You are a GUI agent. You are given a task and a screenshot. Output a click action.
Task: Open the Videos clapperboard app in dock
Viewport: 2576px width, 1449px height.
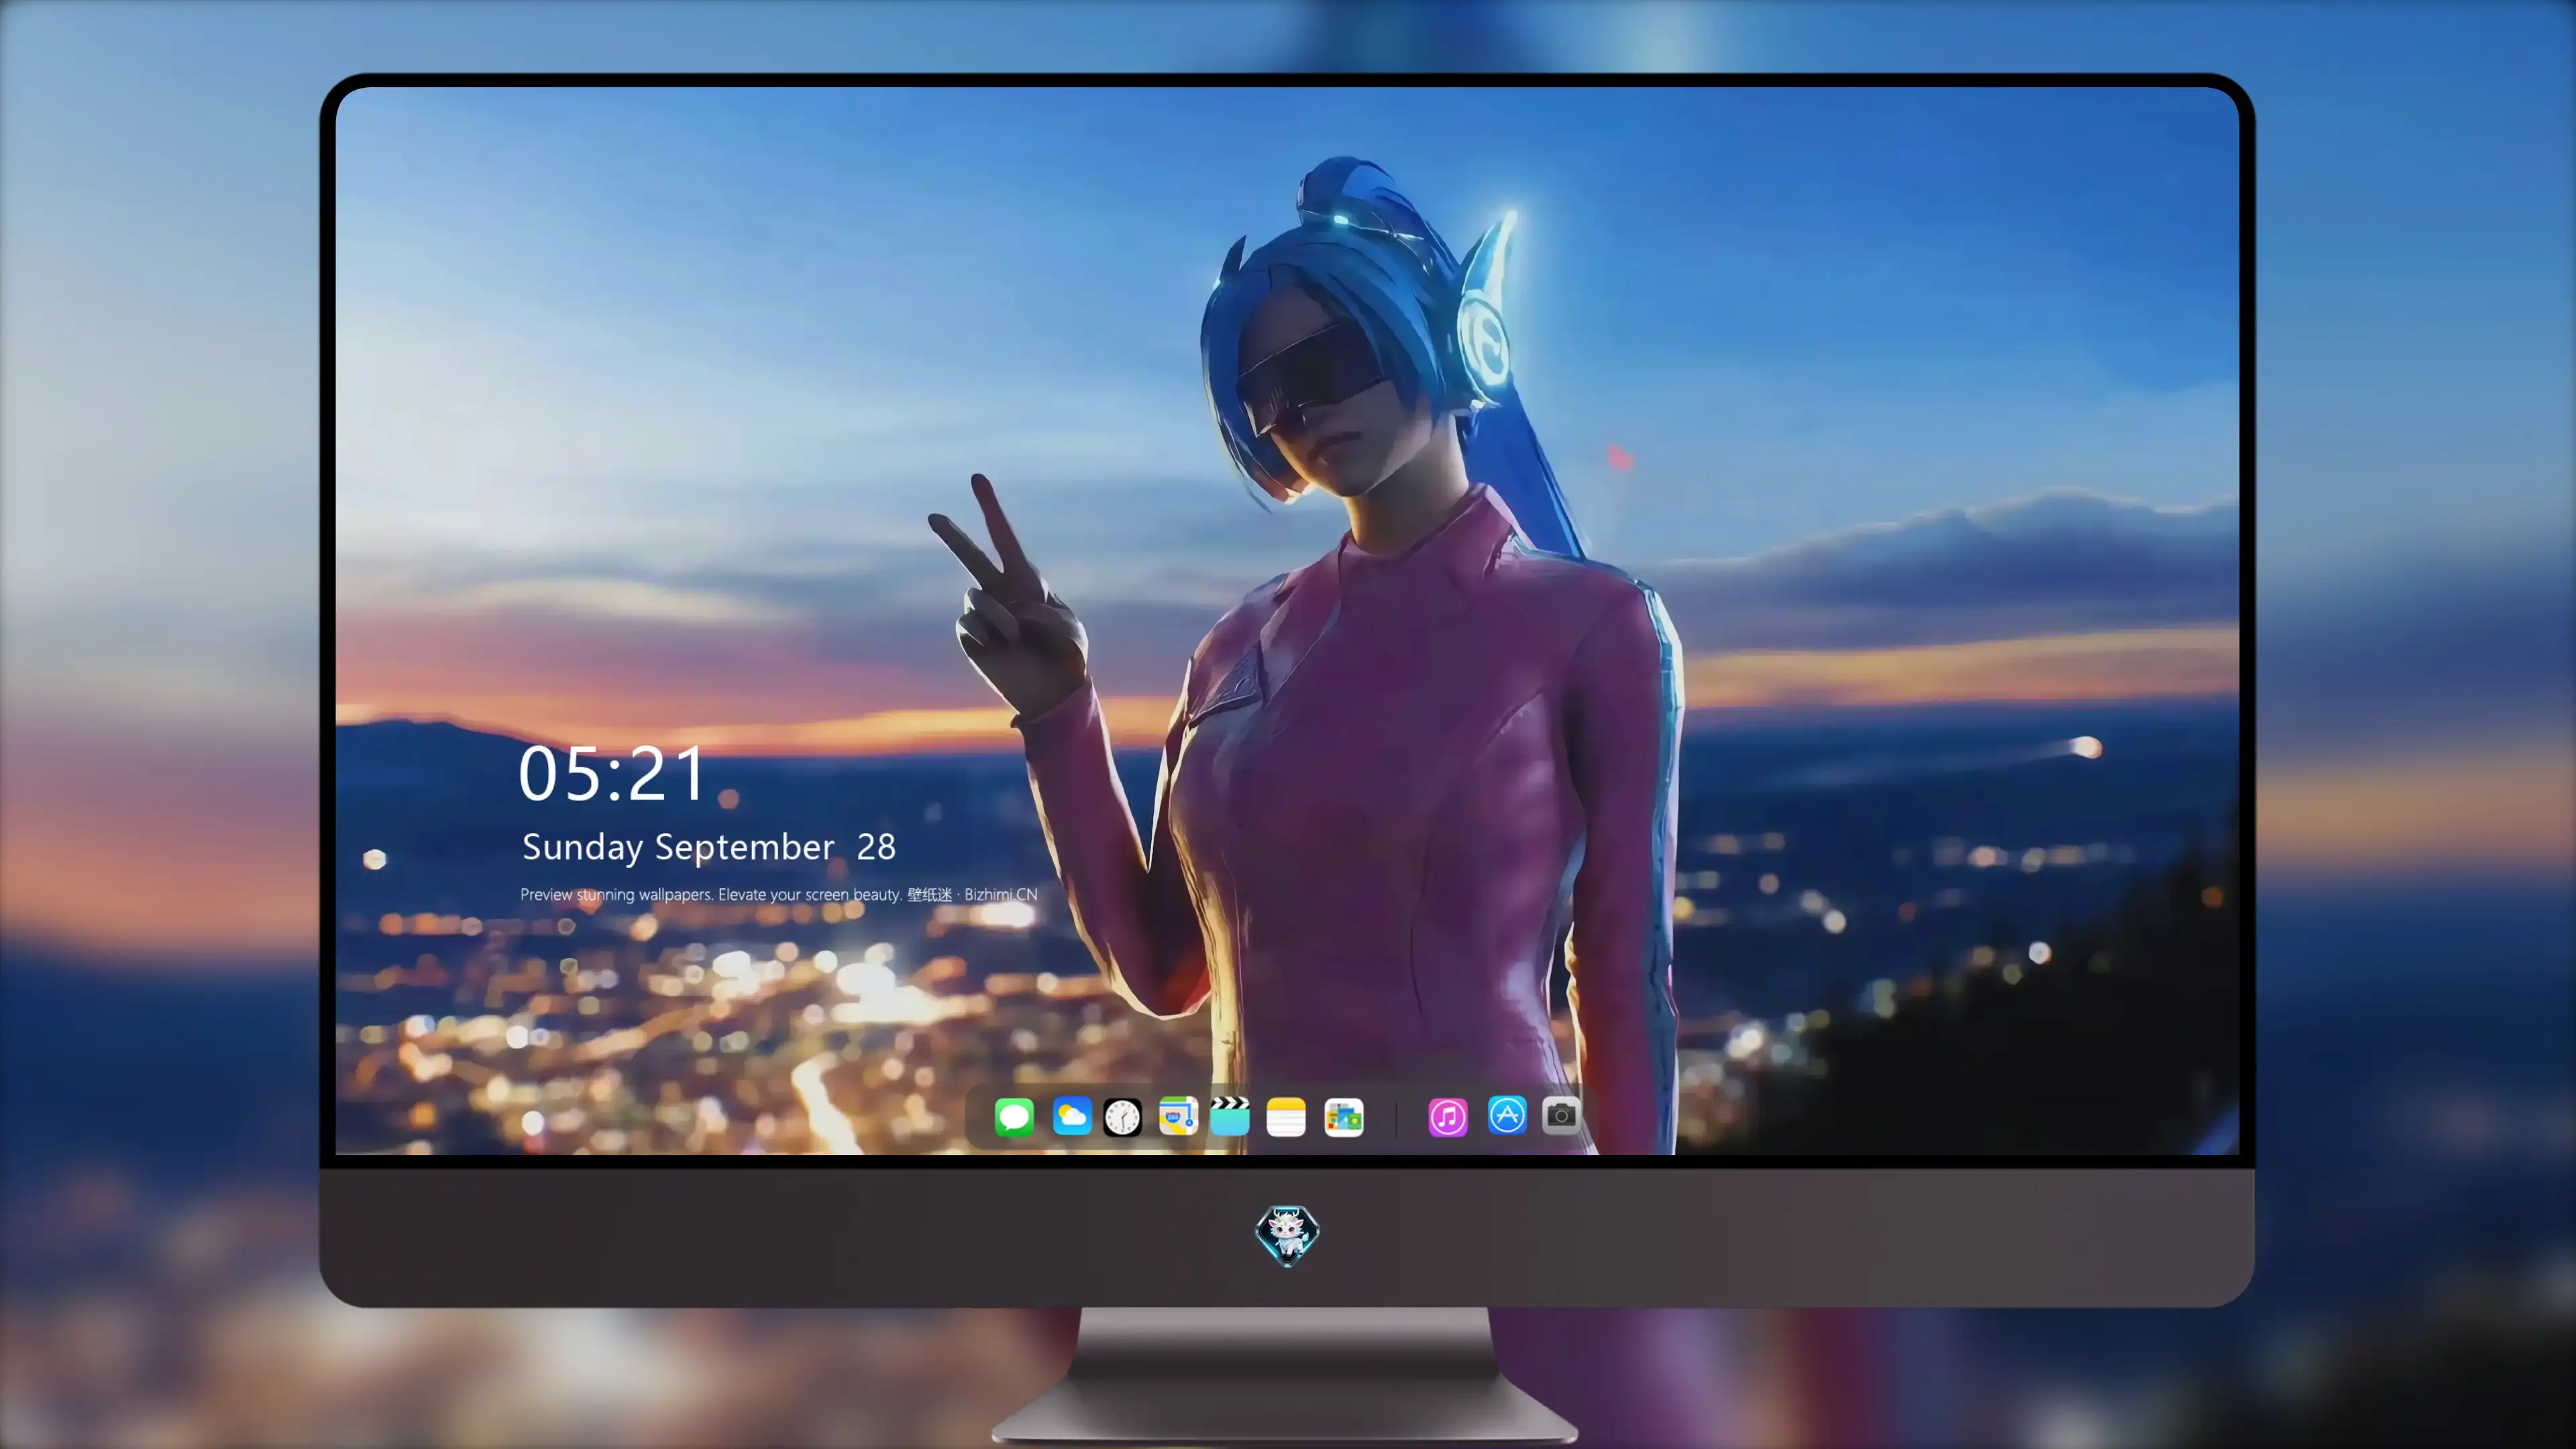coord(1230,1116)
